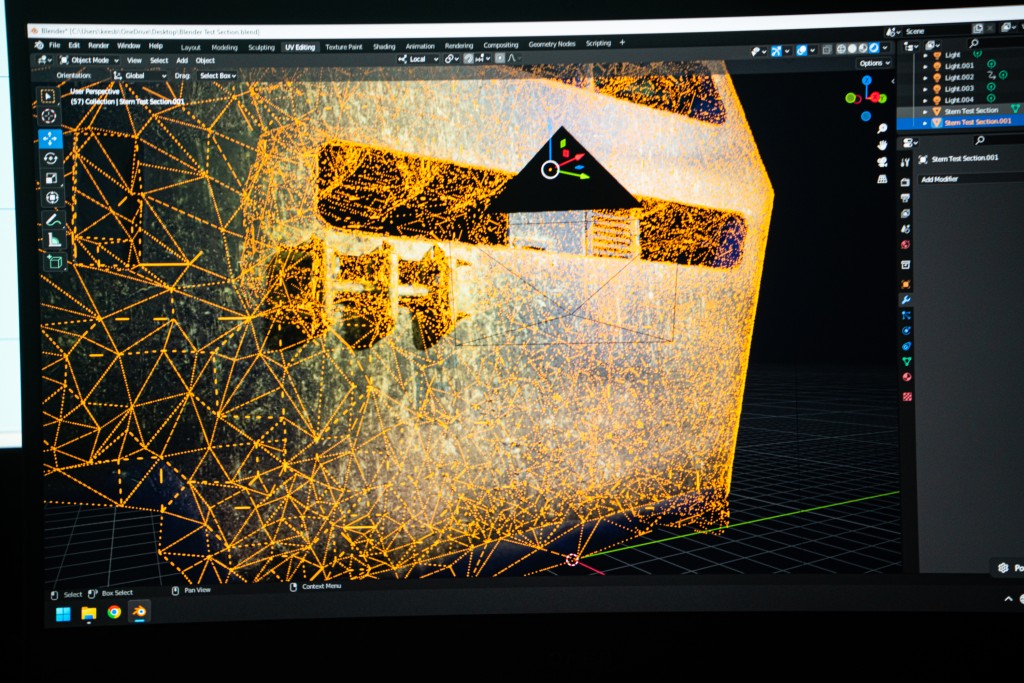Select the Add Cube tool

pyautogui.click(x=54, y=262)
